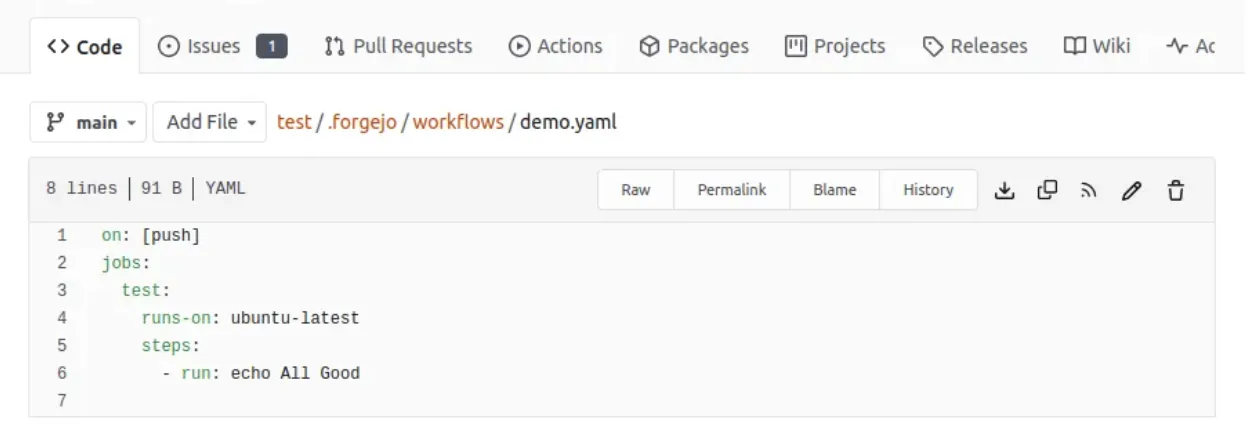This screenshot has width=1254, height=436.
Task: Switch to the Projects tab
Action: coord(837,46)
